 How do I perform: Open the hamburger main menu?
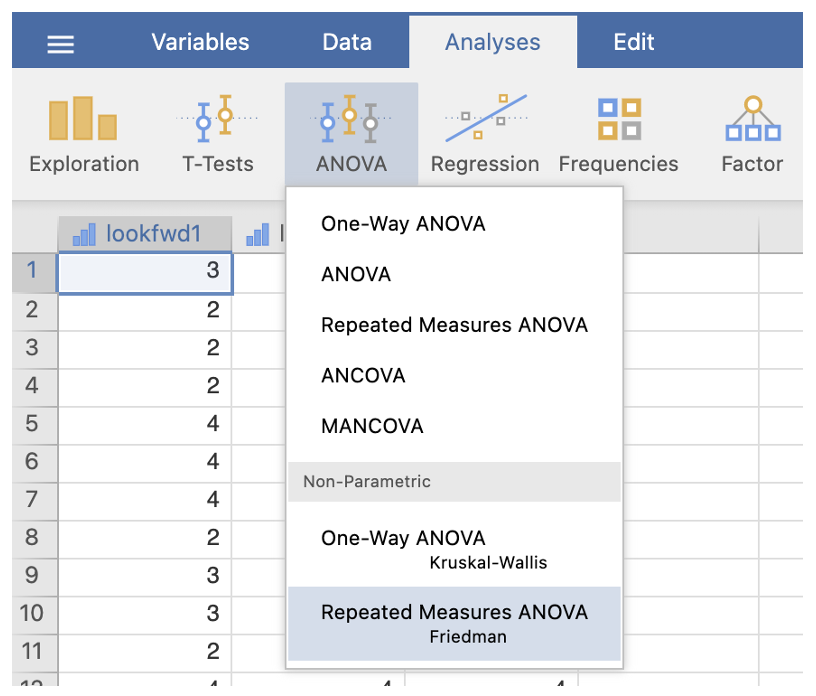pos(61,43)
